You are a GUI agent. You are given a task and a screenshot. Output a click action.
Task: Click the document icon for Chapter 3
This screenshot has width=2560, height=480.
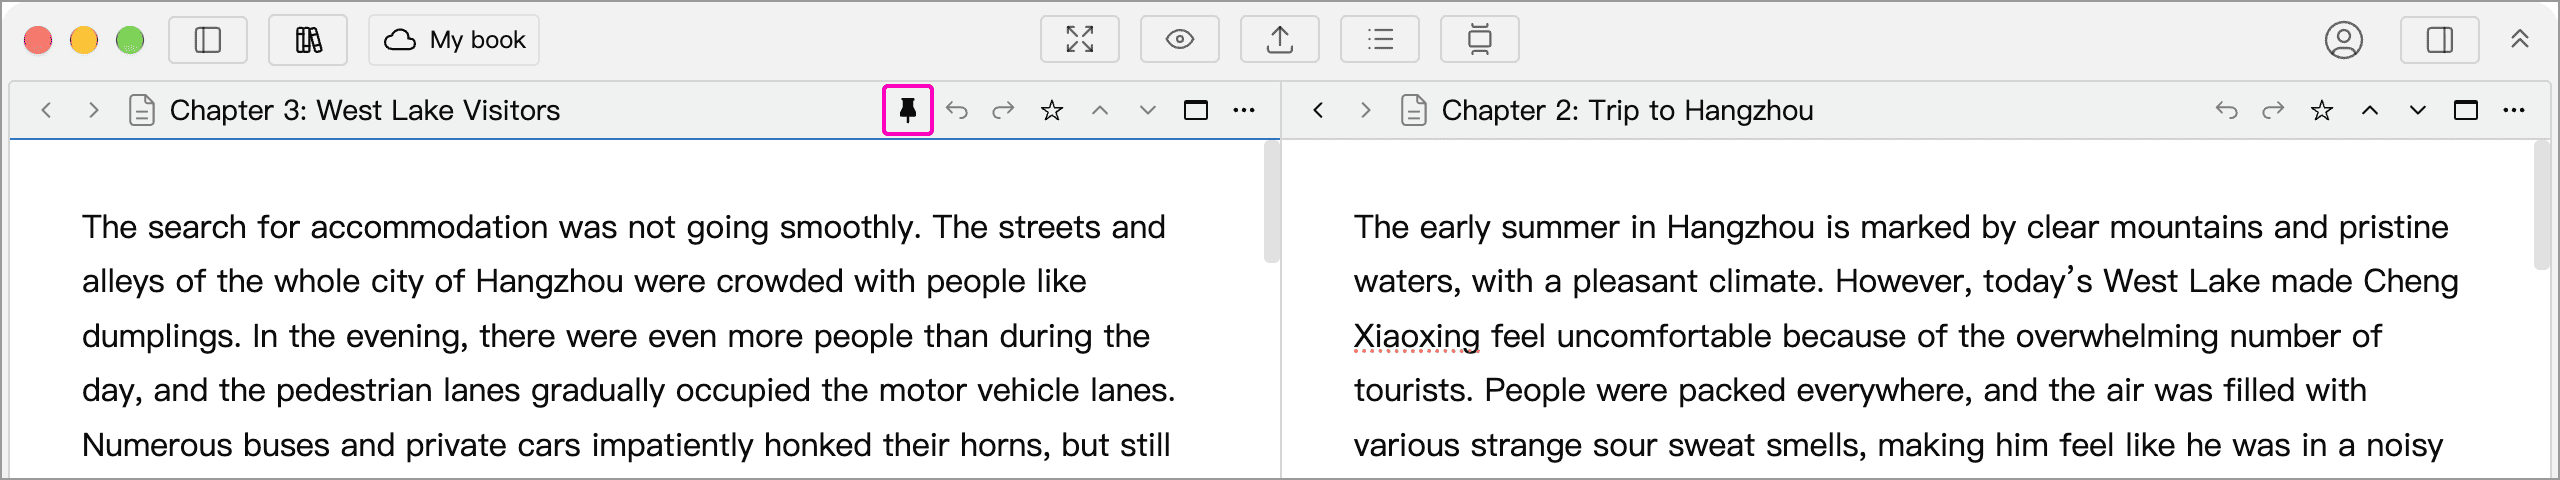pyautogui.click(x=142, y=110)
